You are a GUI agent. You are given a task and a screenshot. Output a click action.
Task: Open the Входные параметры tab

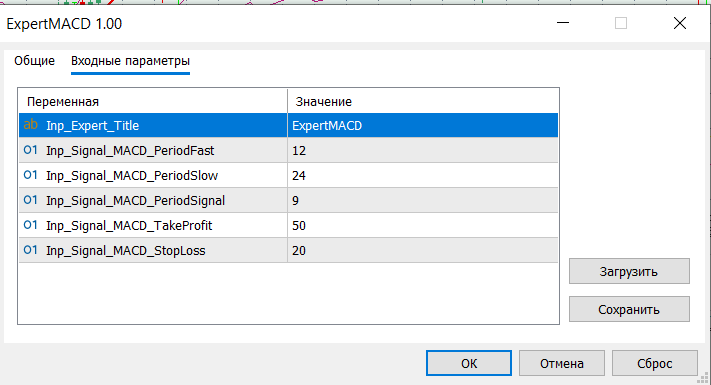131,61
